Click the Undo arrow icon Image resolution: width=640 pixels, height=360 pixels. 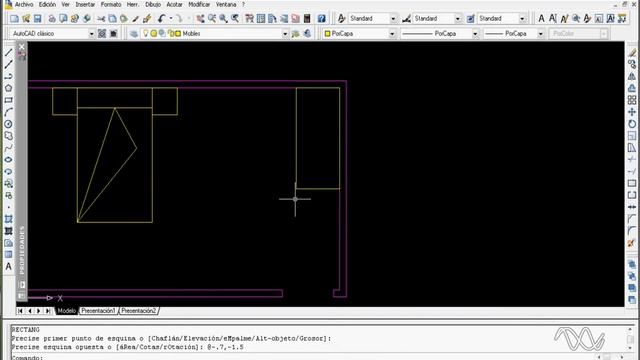(162, 18)
